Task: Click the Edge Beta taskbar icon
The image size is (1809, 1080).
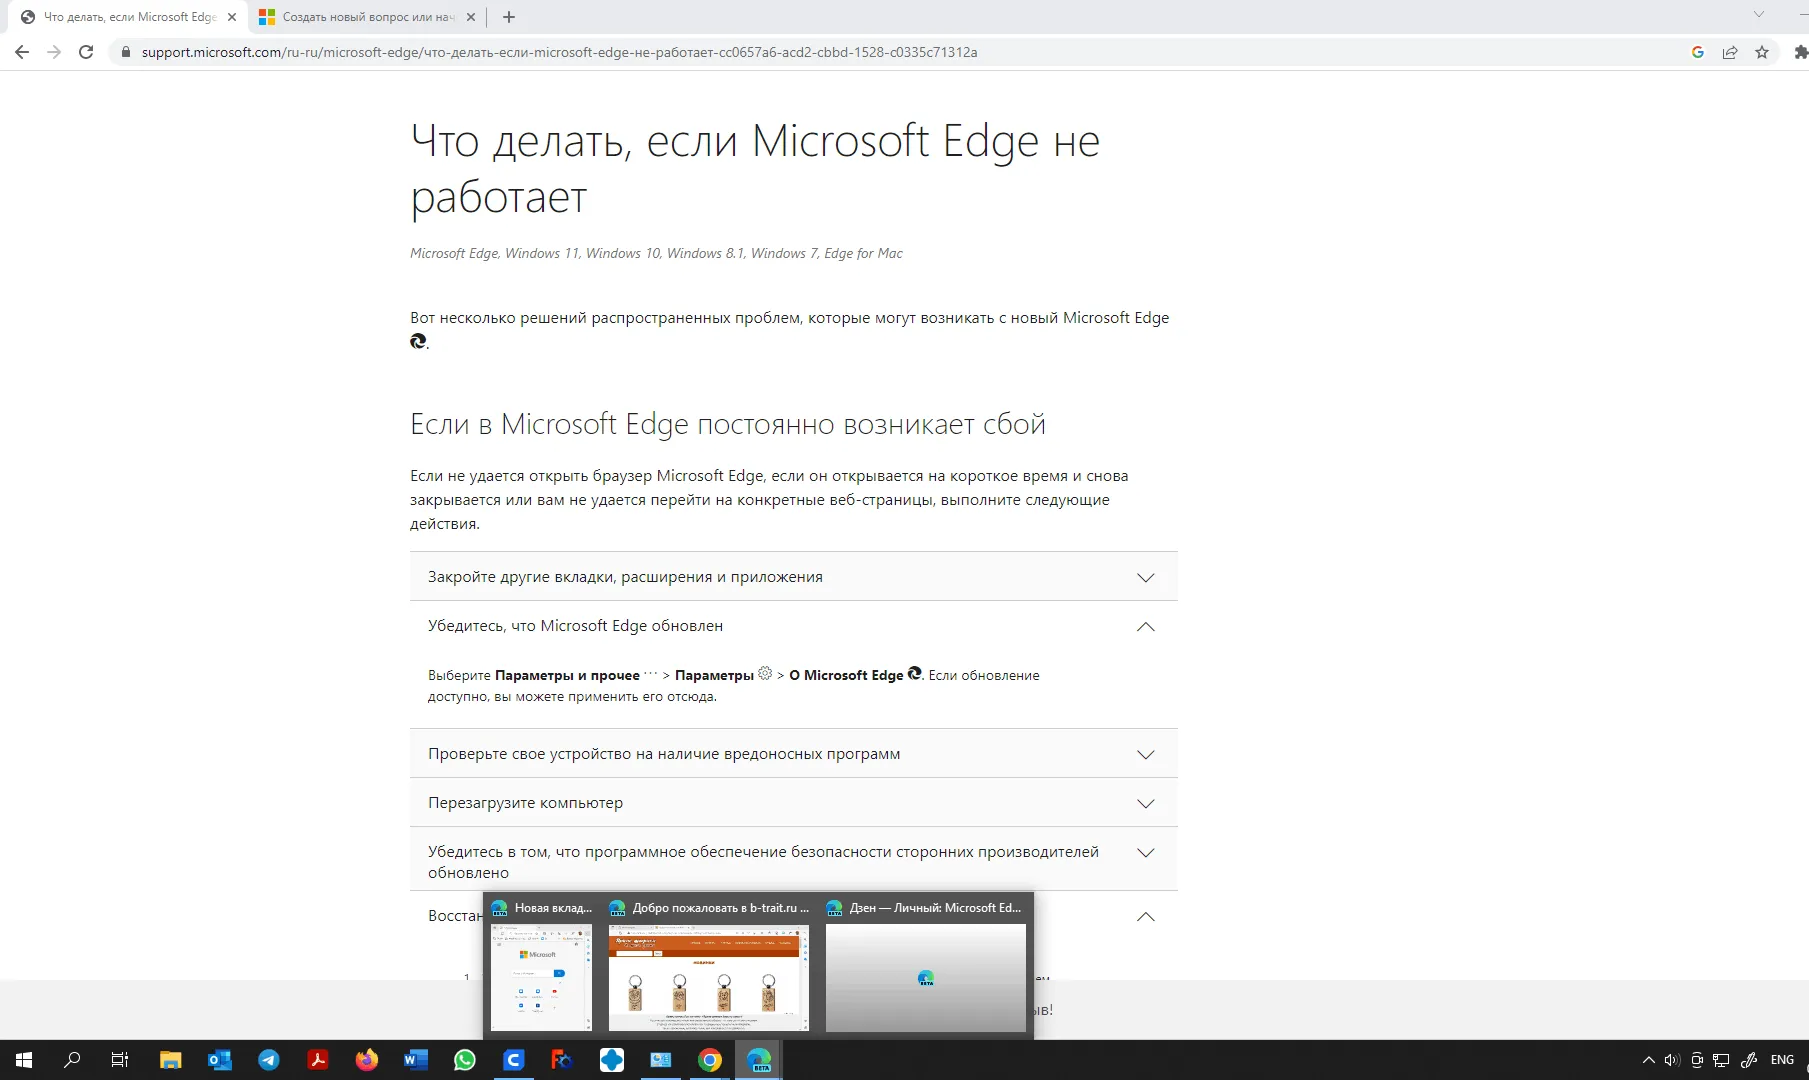Action: pos(759,1060)
